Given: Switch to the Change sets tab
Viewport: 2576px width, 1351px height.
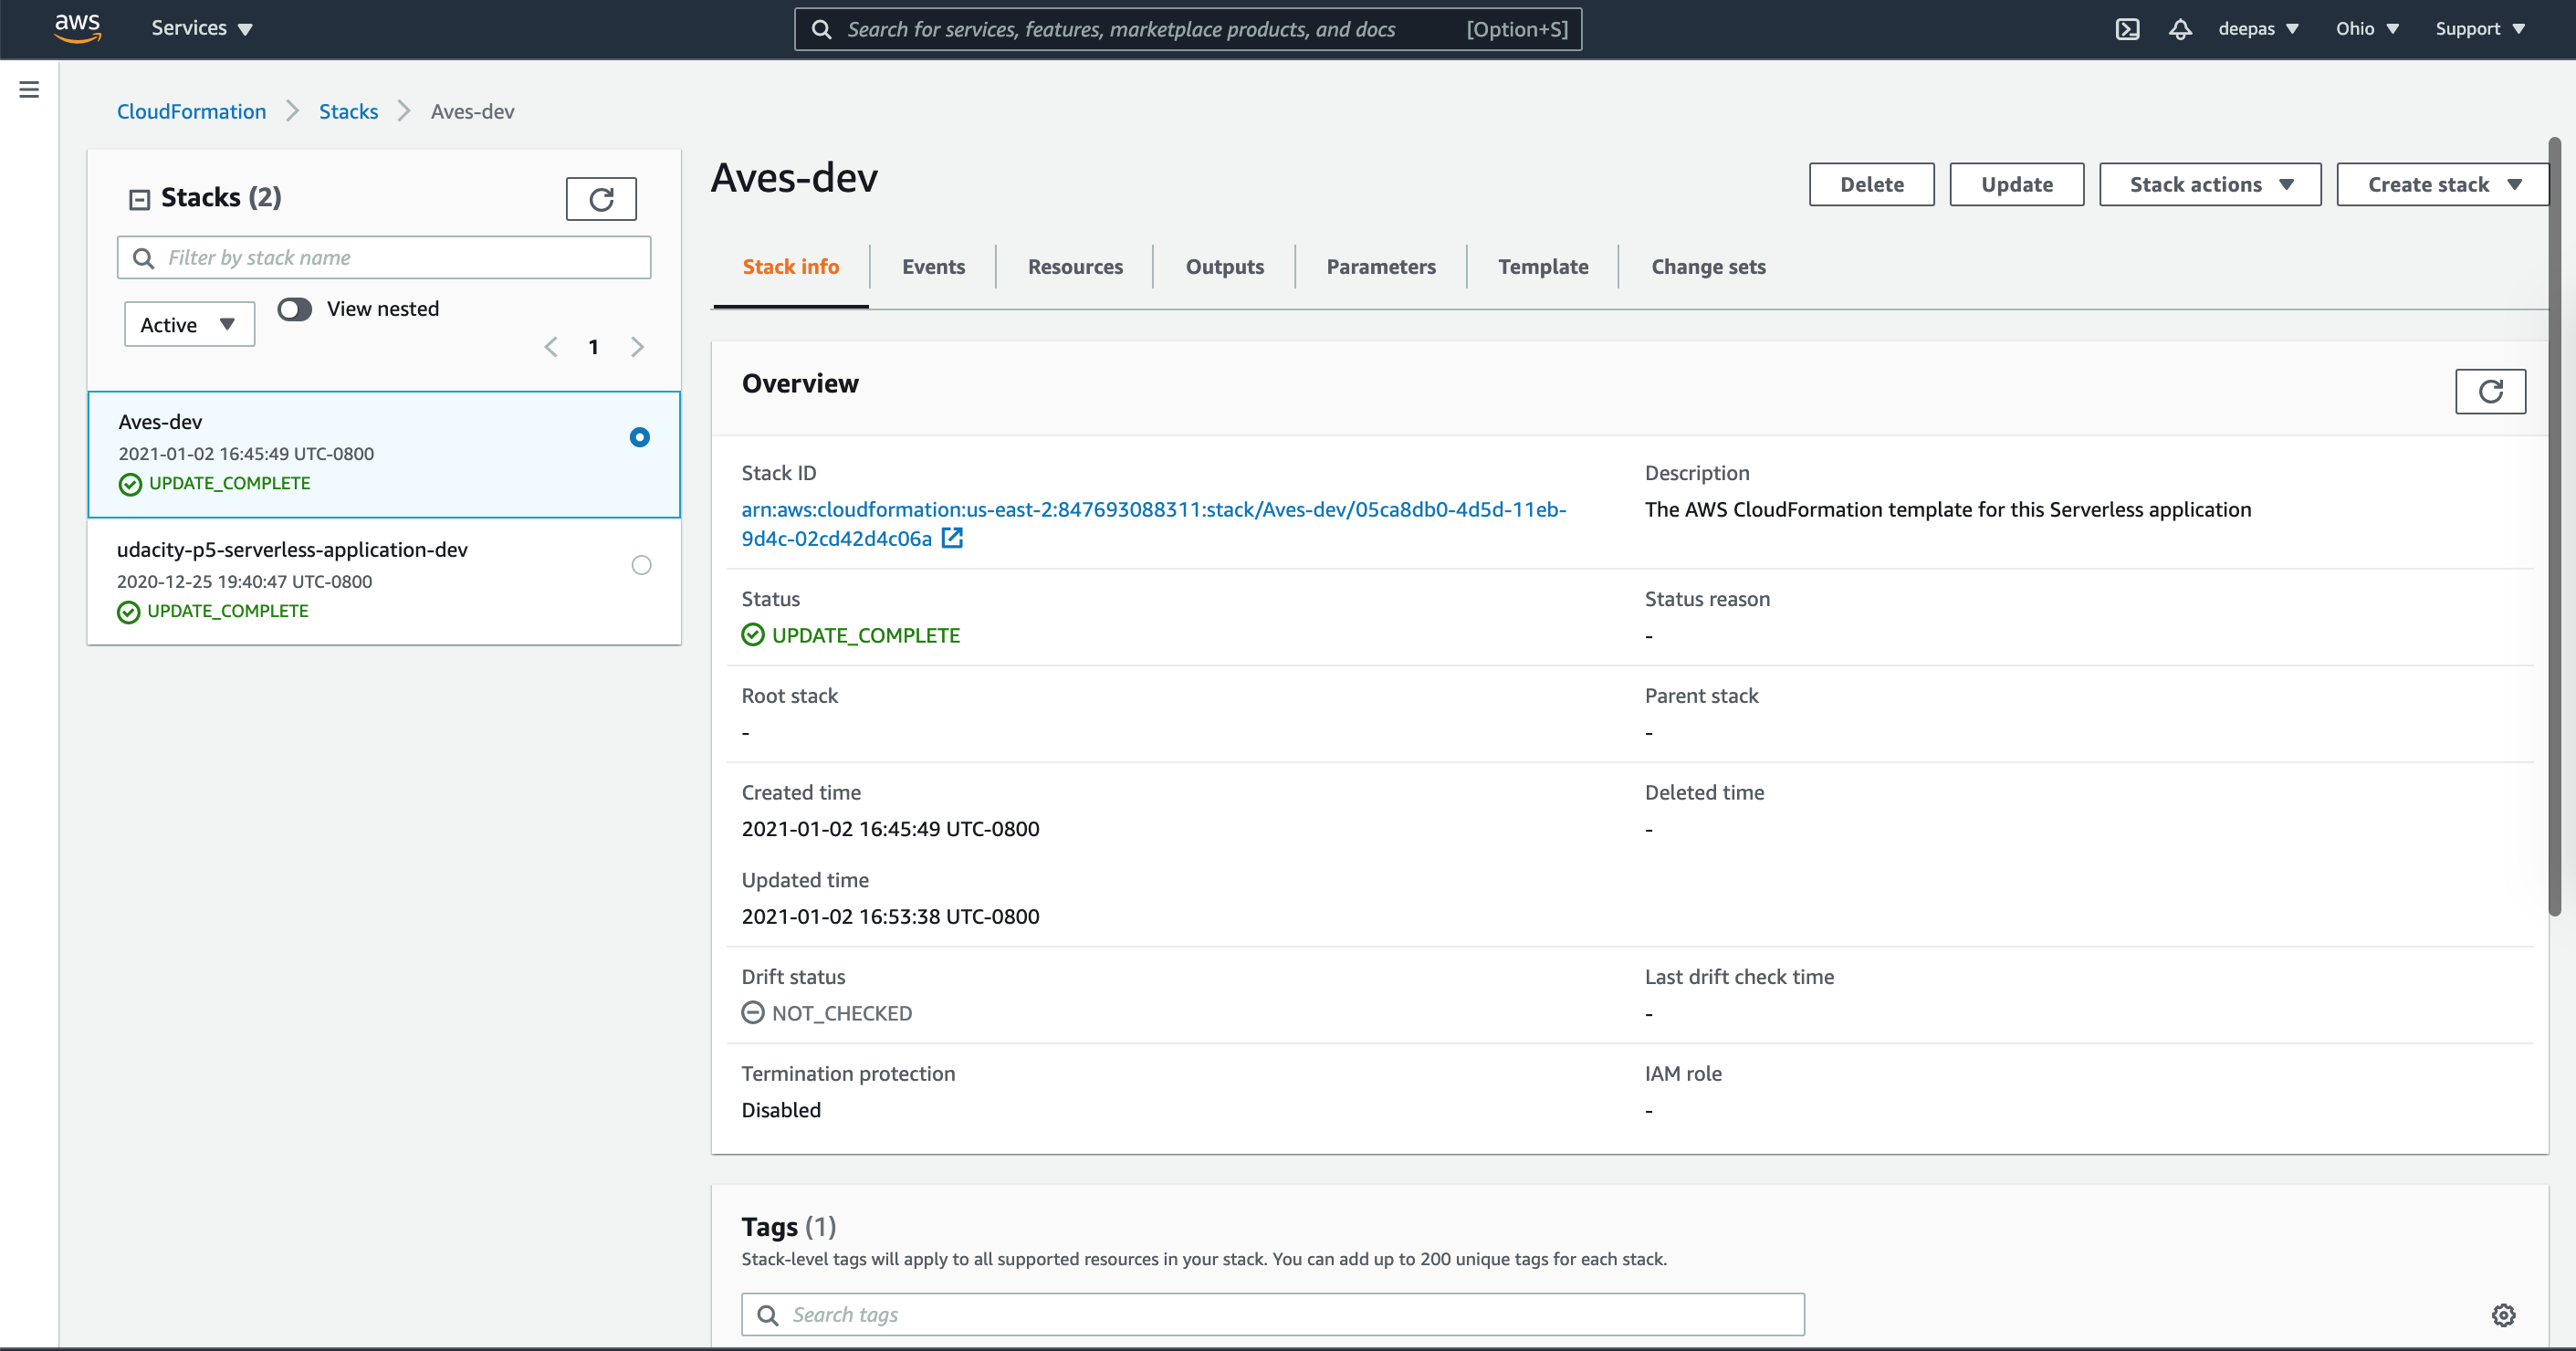Looking at the screenshot, I should [1708, 266].
